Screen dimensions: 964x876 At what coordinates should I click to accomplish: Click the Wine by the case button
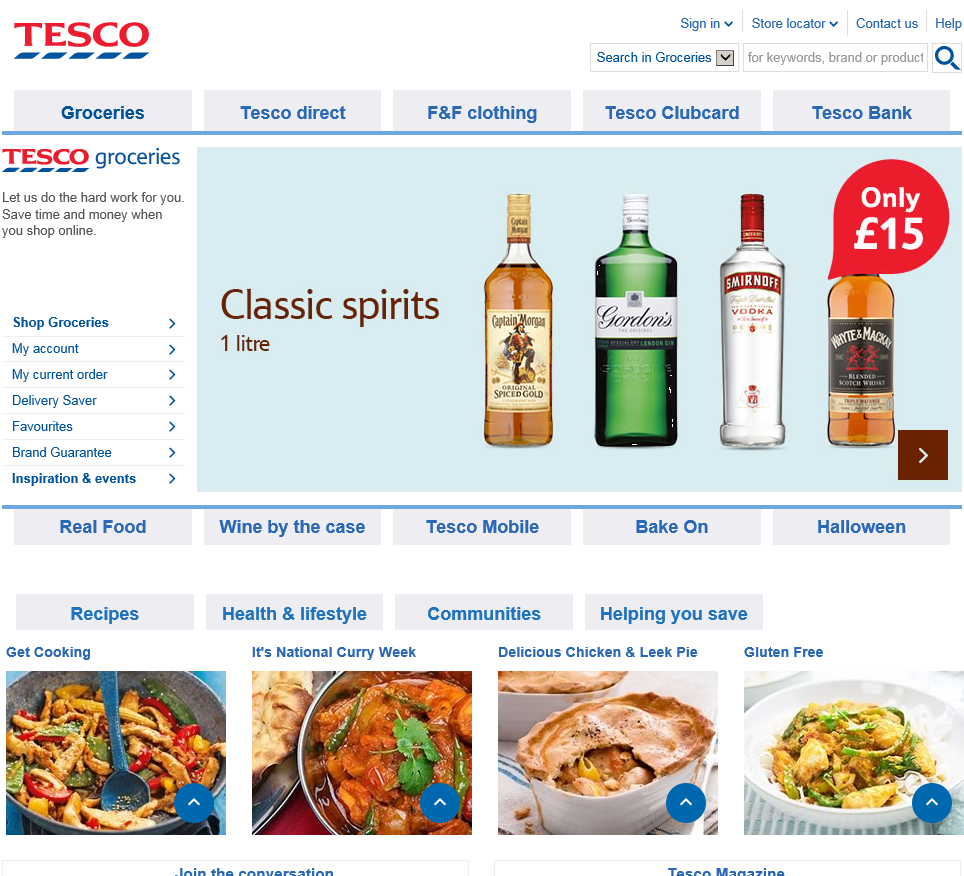(292, 527)
